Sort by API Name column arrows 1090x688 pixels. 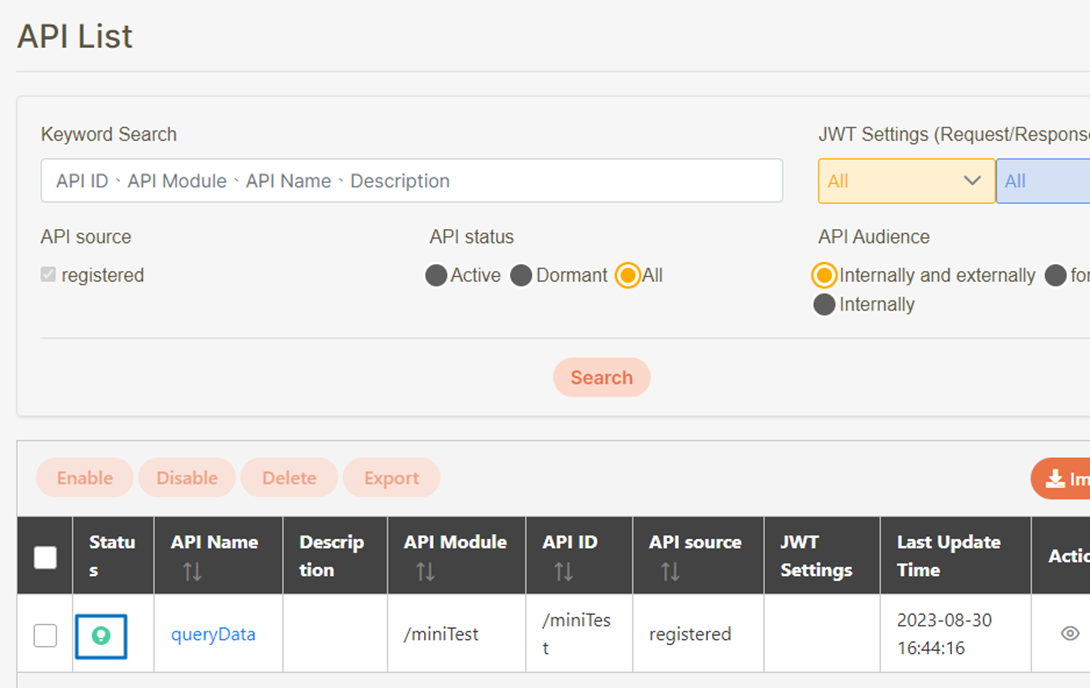tap(192, 572)
